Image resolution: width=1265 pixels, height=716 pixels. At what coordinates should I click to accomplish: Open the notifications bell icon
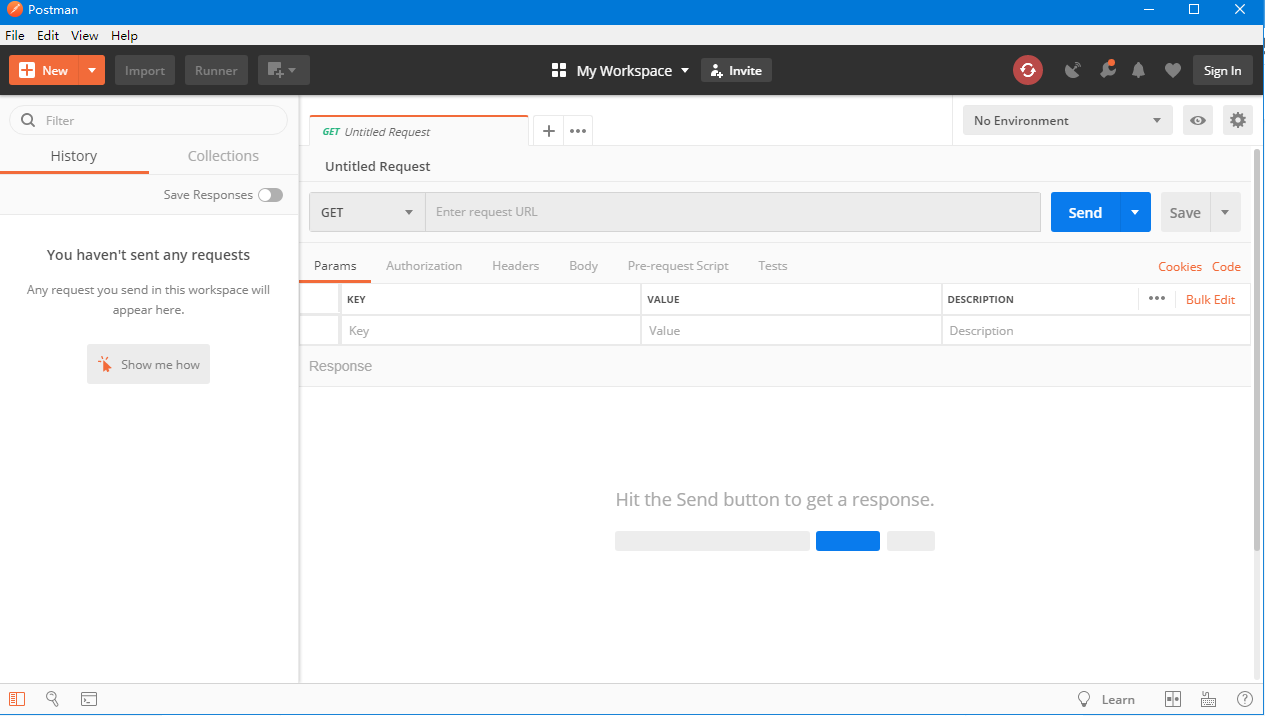click(x=1139, y=70)
